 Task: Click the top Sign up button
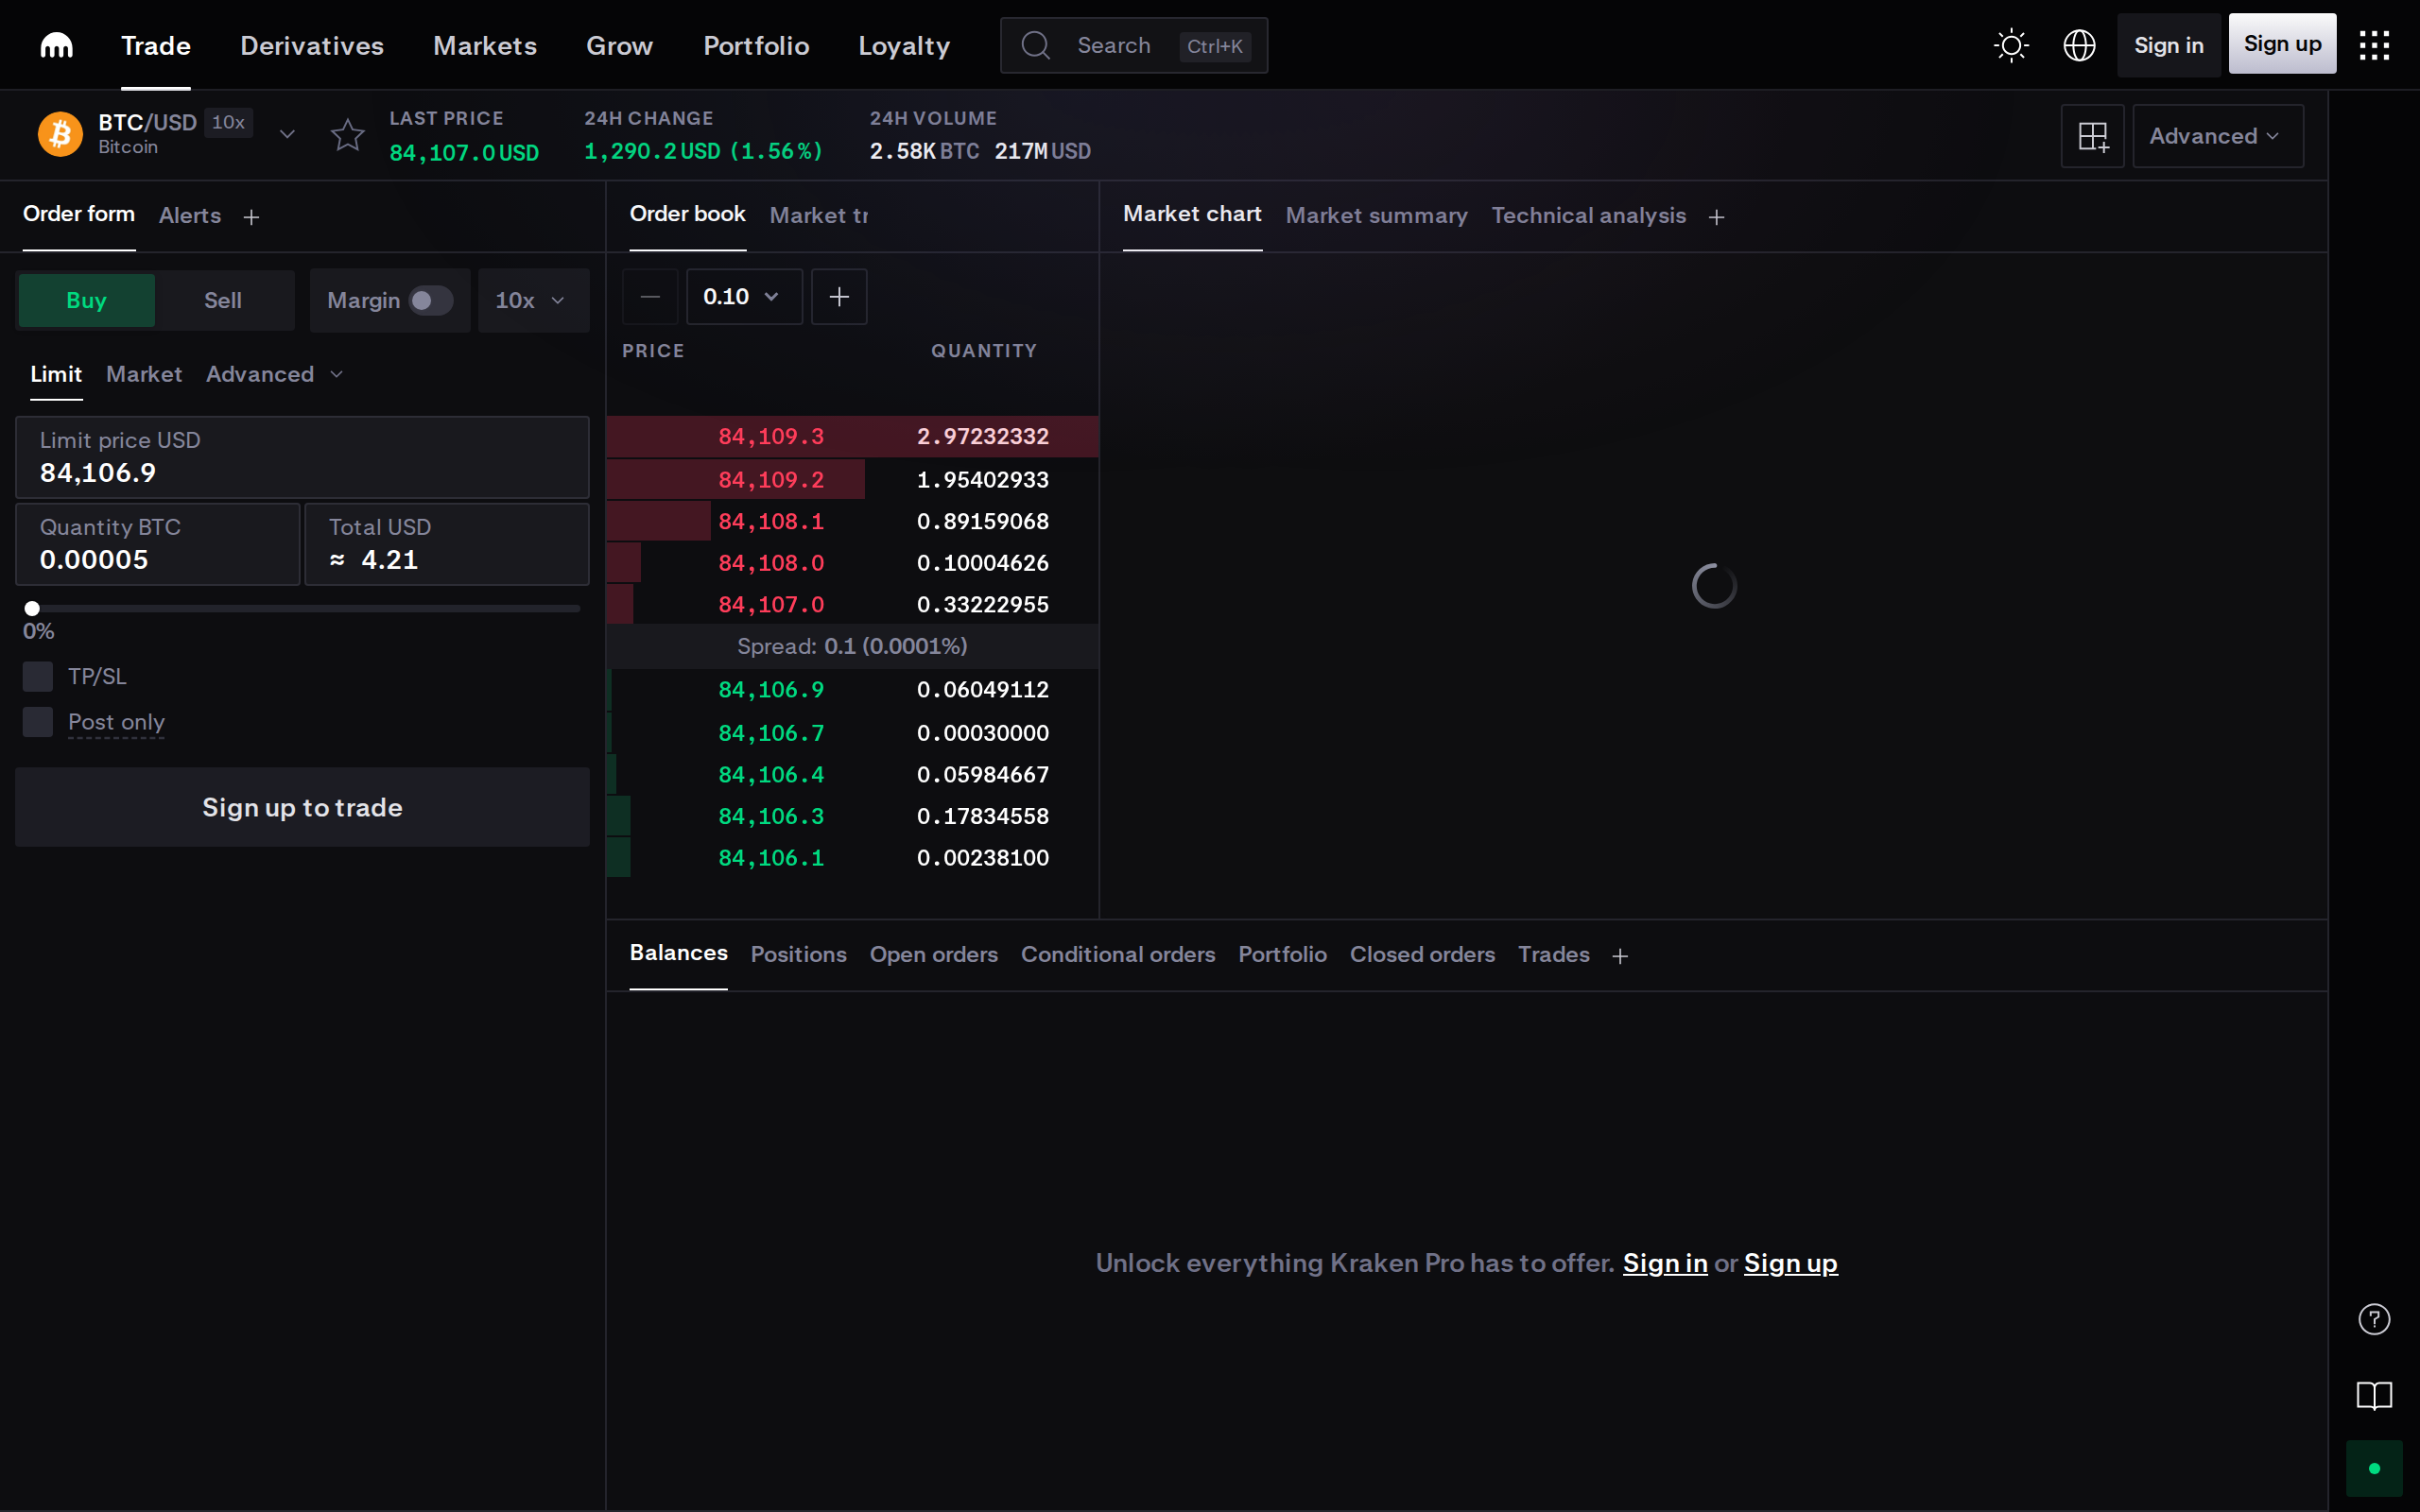[x=2282, y=44]
